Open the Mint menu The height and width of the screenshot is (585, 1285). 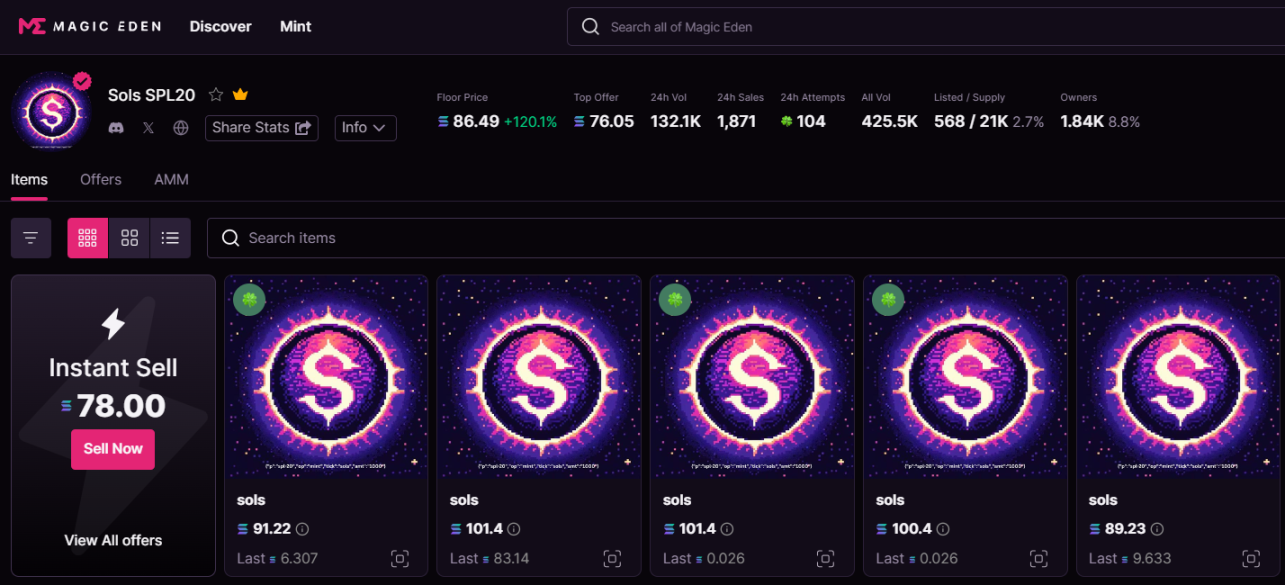pyautogui.click(x=295, y=27)
